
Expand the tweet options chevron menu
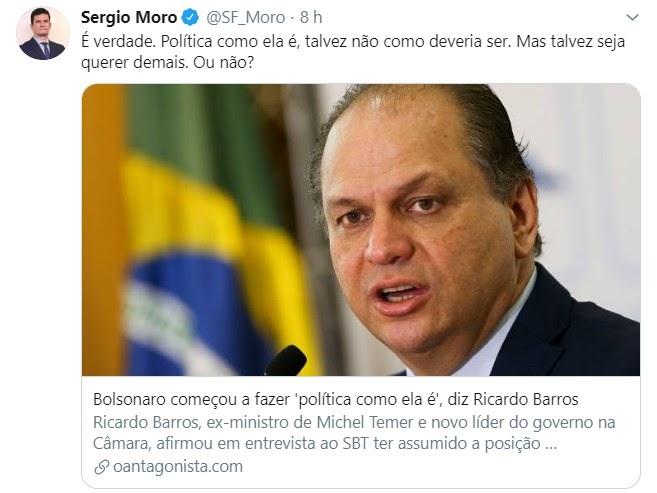click(632, 18)
